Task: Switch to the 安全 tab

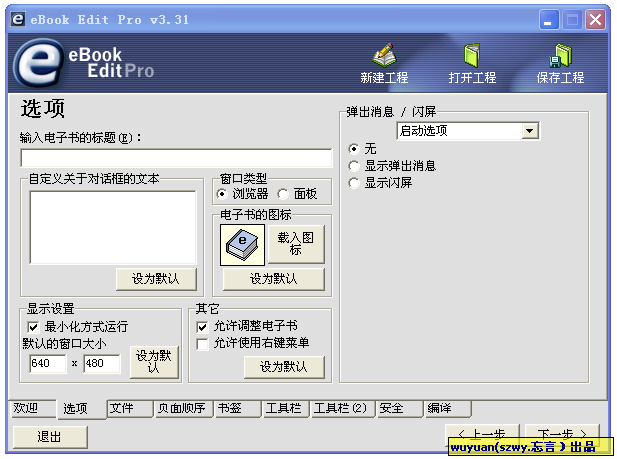Action: tap(400, 408)
